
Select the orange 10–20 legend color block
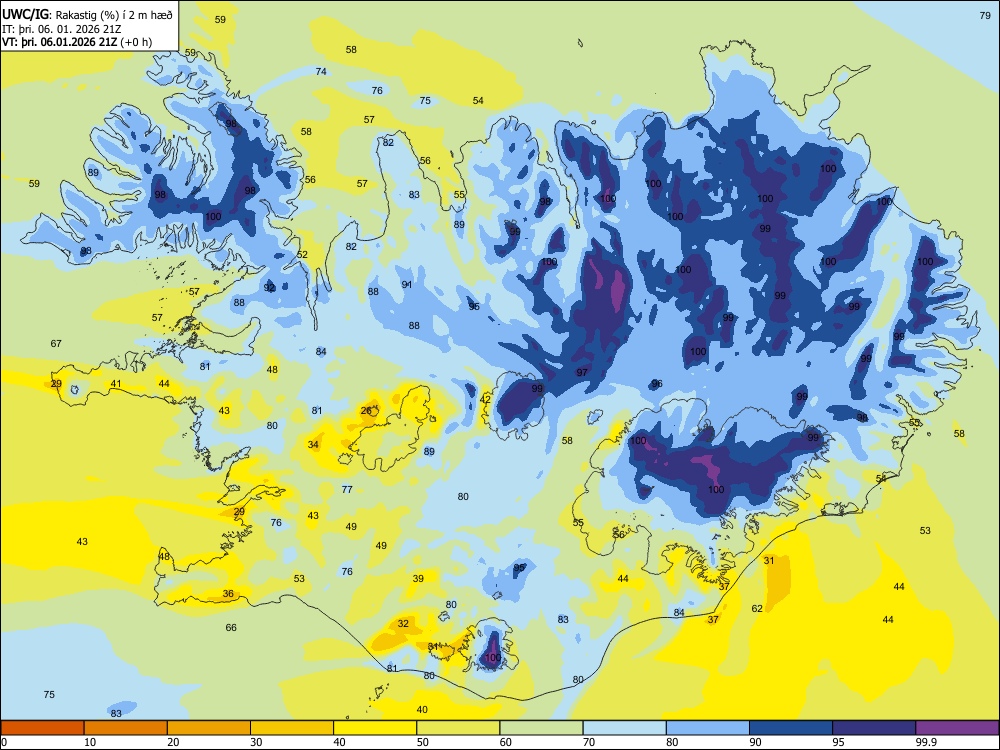126,728
